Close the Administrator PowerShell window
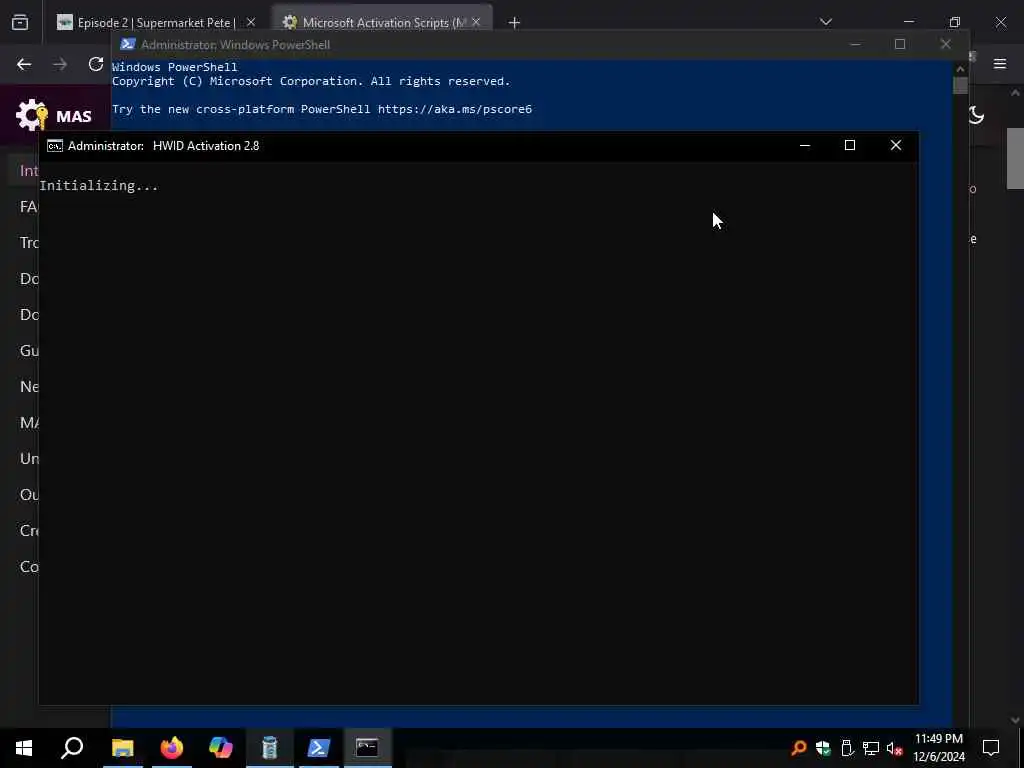 point(946,44)
